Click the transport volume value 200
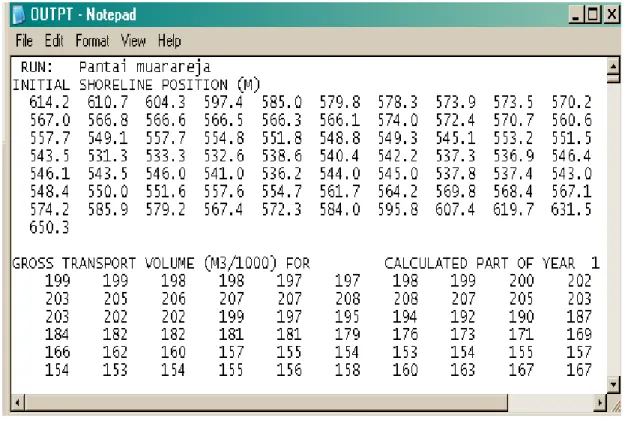Viewport: 625px width, 421px height. (521, 281)
